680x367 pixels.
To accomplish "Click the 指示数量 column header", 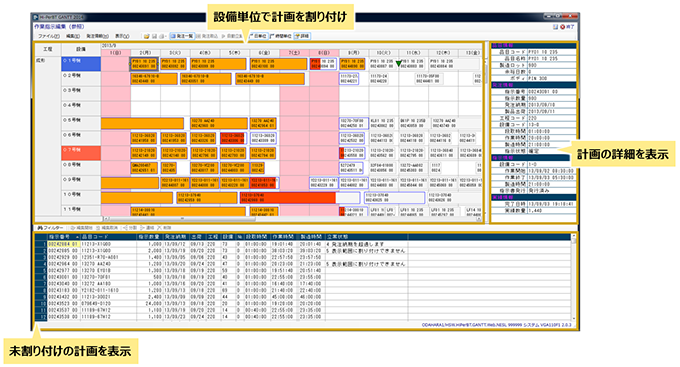I will tap(150, 237).
